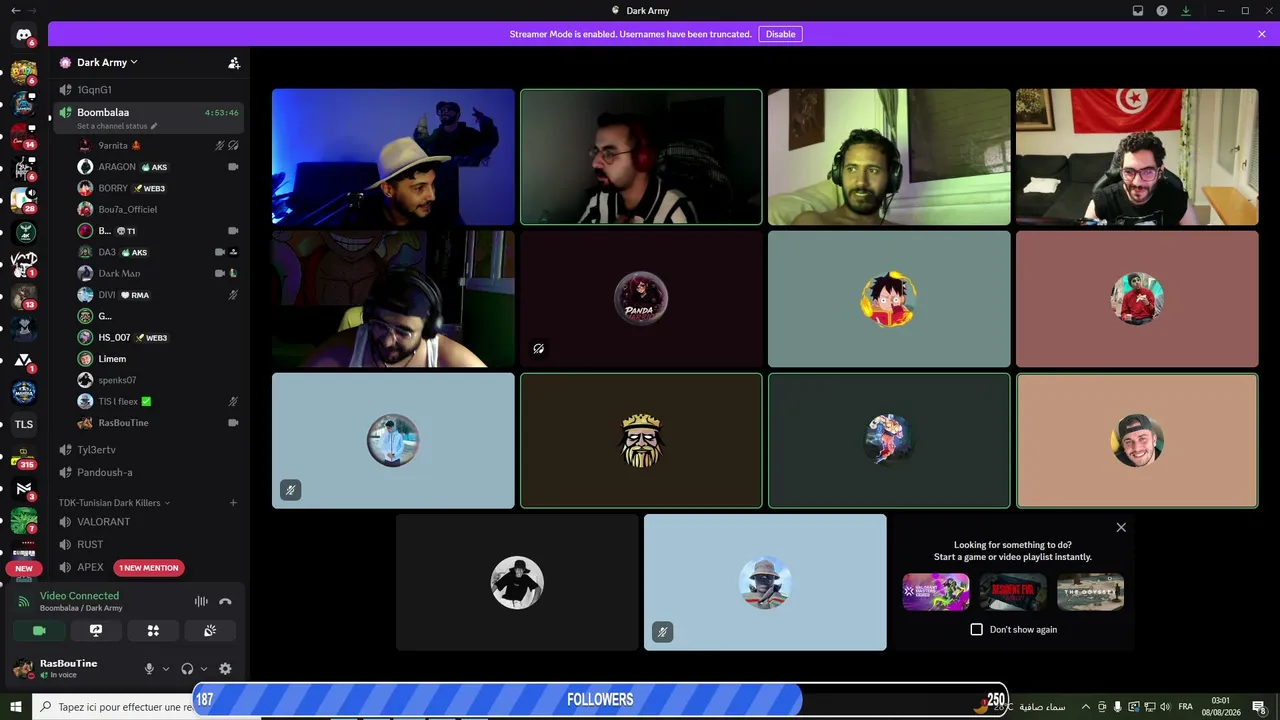Start the Valorant activity thumbnail
1280x720 pixels.
tap(936, 592)
